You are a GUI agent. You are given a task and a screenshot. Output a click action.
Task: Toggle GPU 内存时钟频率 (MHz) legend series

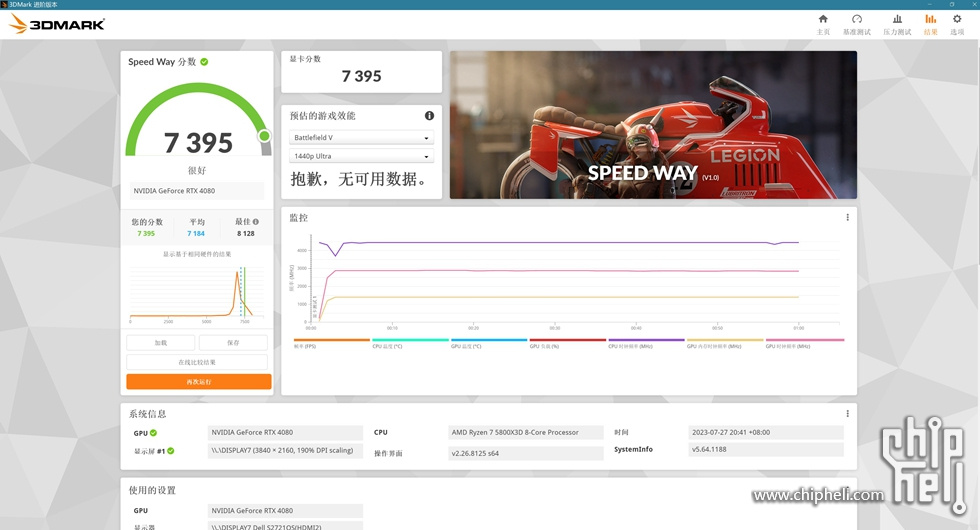725,343
